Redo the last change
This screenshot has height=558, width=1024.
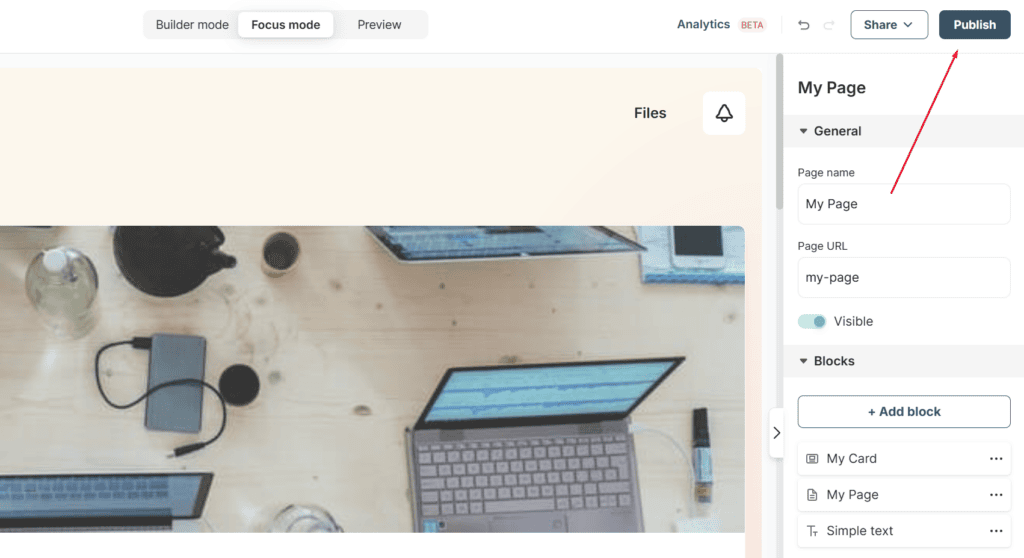coord(829,25)
